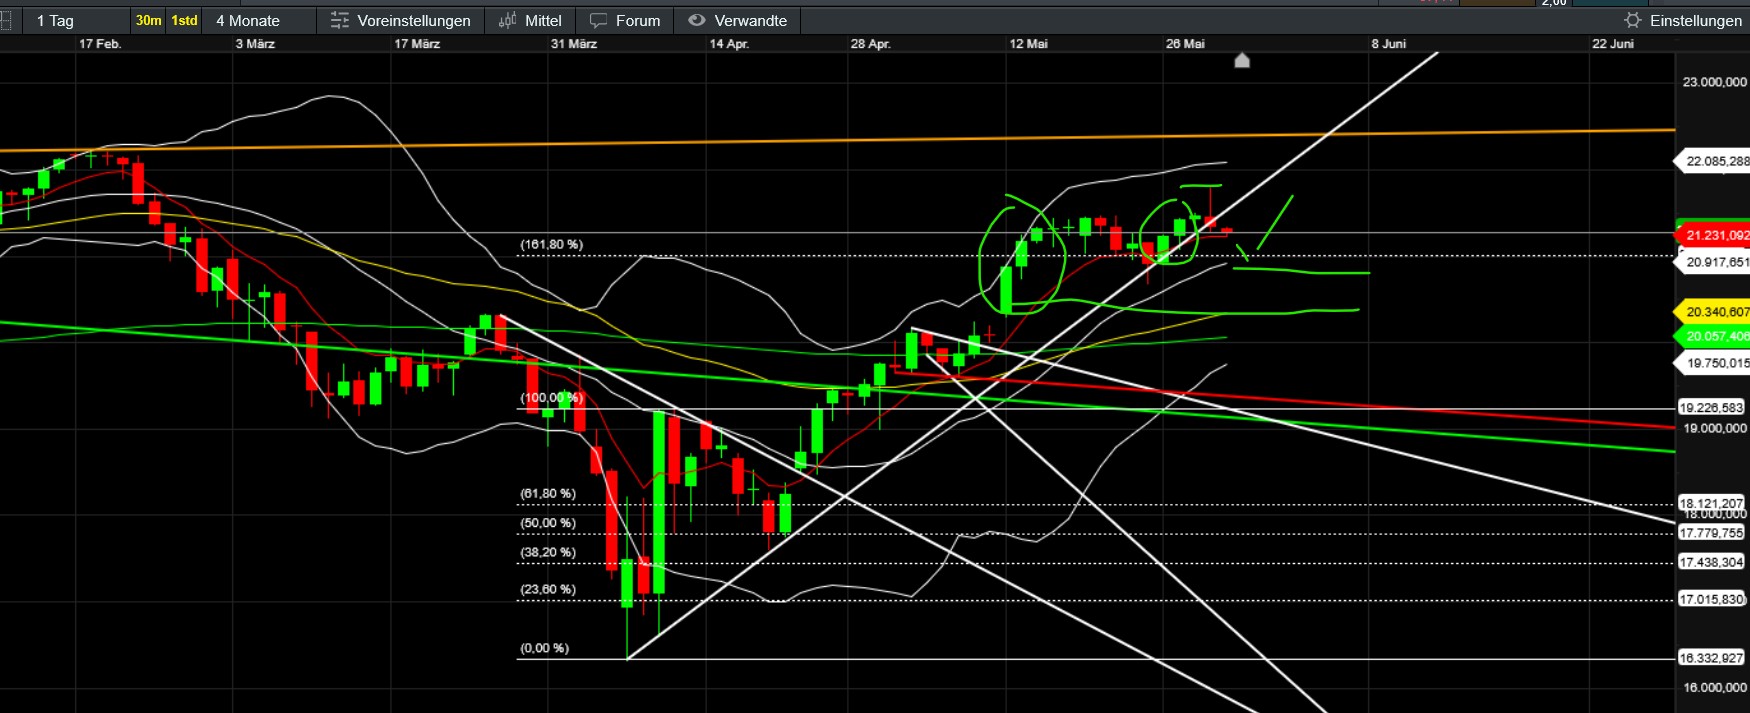The height and width of the screenshot is (713, 1750).
Task: Open the Forum discussion
Action: 625,20
